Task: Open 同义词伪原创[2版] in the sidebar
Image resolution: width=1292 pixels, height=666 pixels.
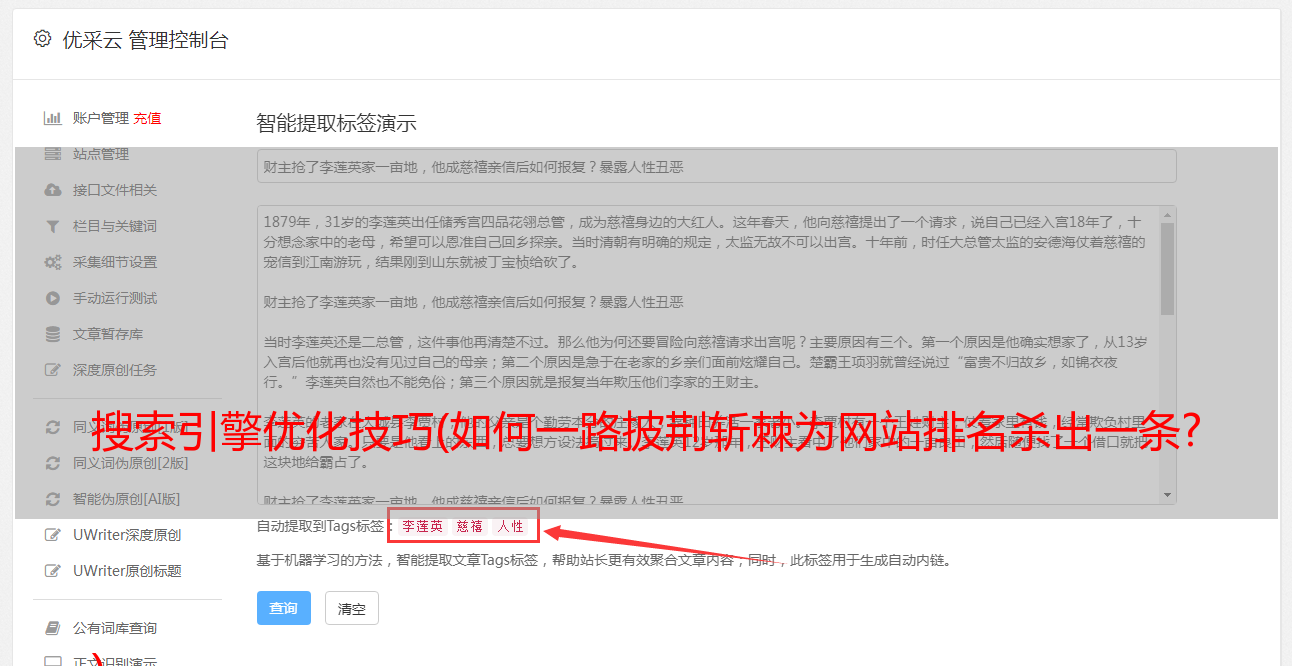Action: pos(131,463)
